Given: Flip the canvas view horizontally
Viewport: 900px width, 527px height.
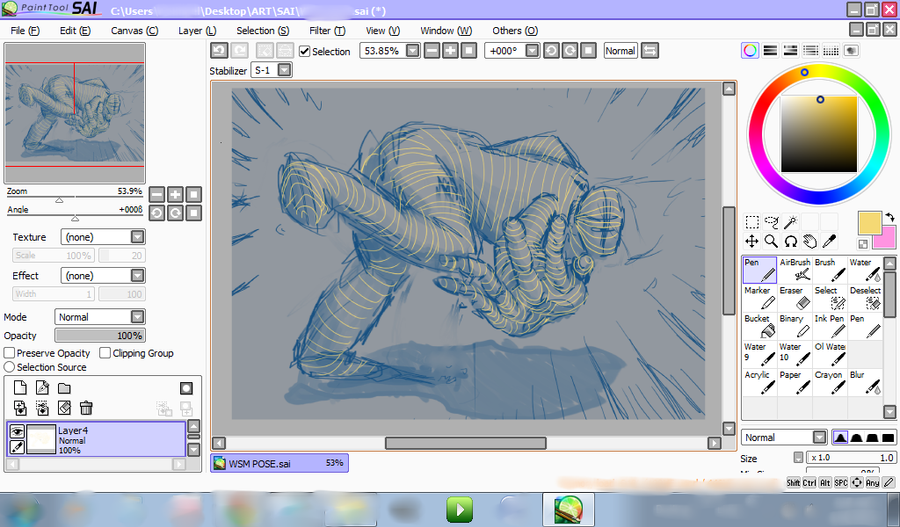Looking at the screenshot, I should pos(650,51).
